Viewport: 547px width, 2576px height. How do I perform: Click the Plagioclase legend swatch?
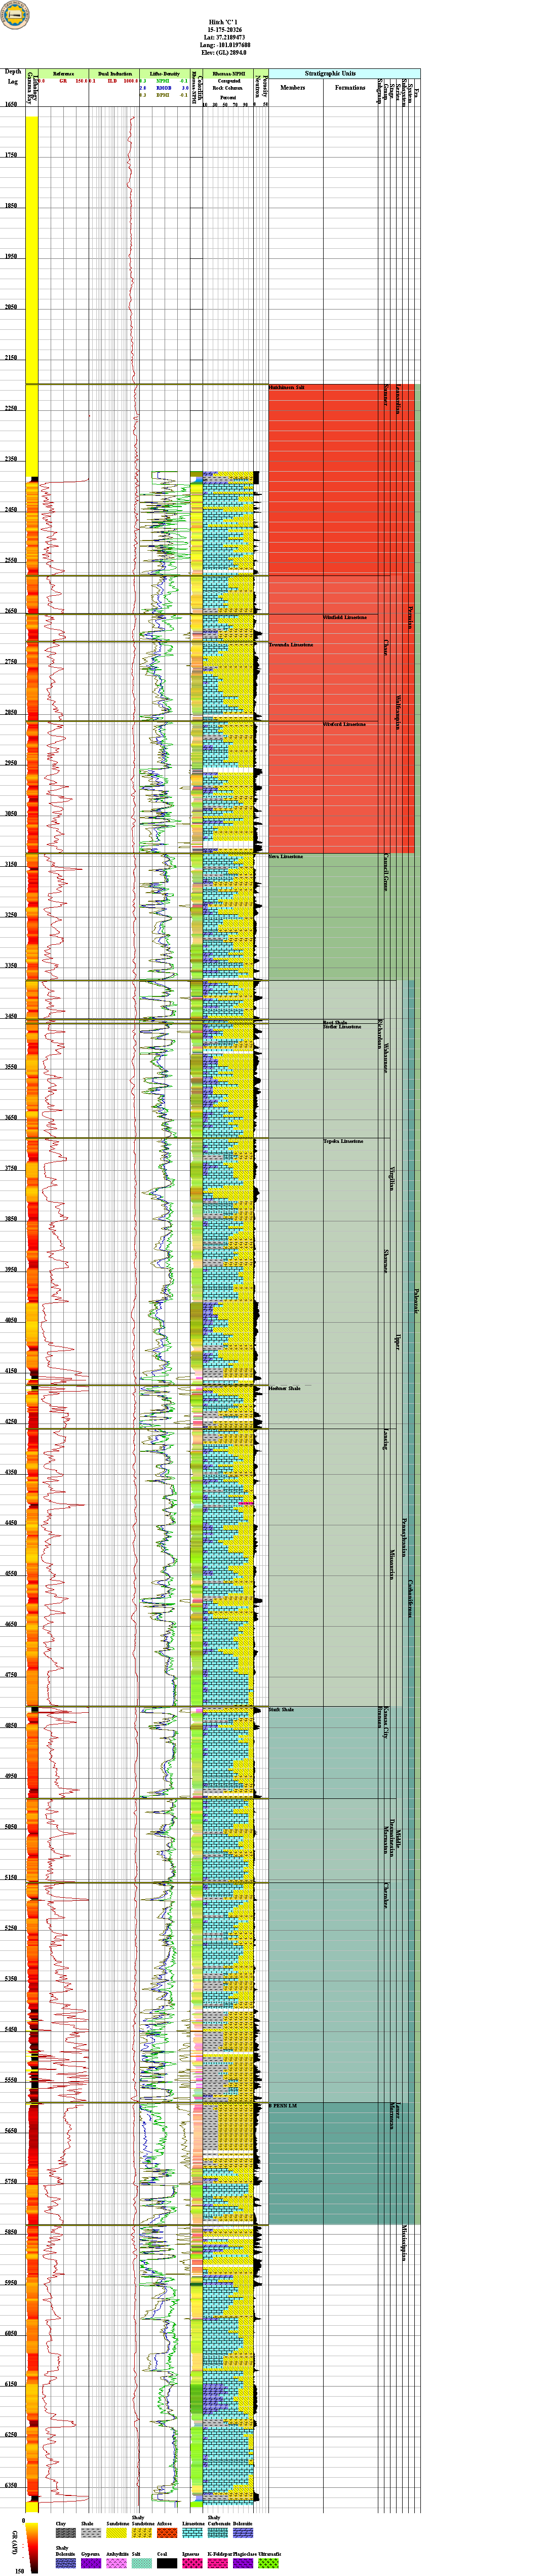242,2563
